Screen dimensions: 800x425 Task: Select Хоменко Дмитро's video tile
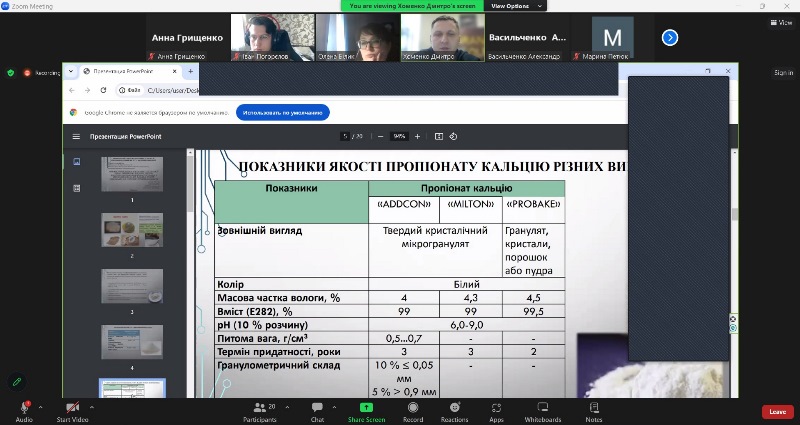click(442, 38)
